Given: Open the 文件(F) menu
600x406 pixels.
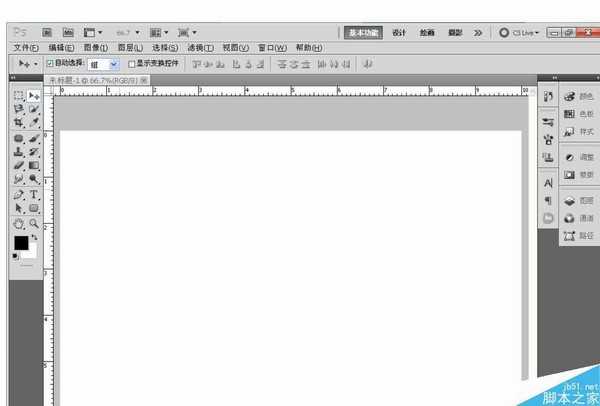Looking at the screenshot, I should tap(26, 47).
